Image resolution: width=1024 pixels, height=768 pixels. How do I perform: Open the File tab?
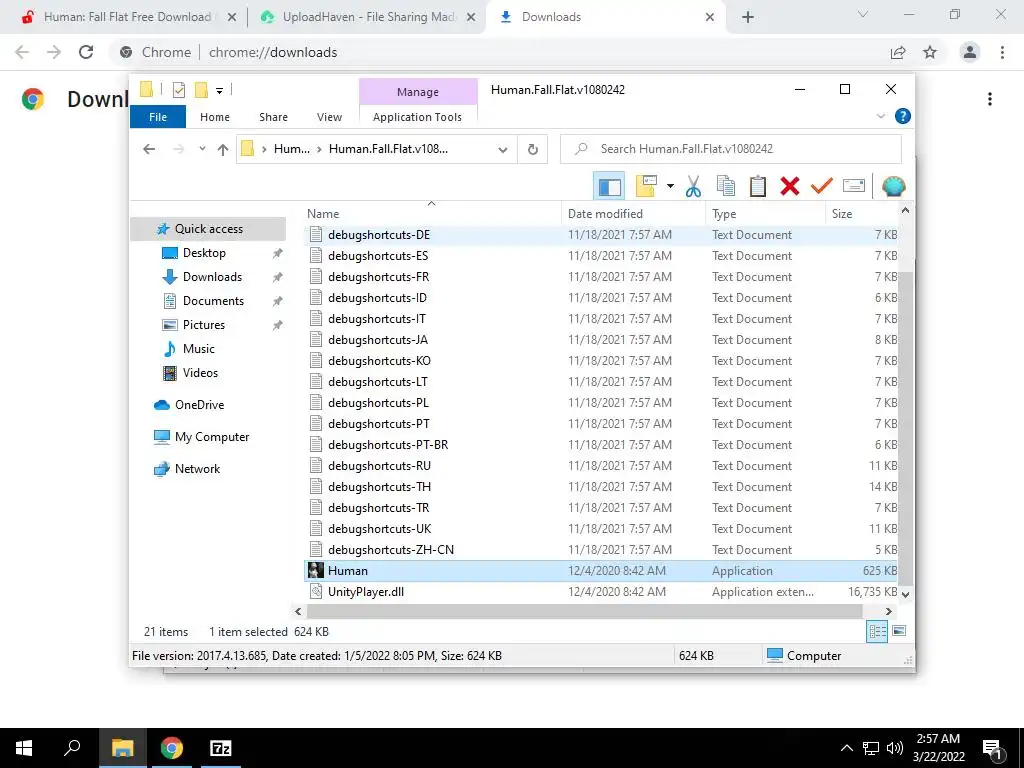(158, 117)
